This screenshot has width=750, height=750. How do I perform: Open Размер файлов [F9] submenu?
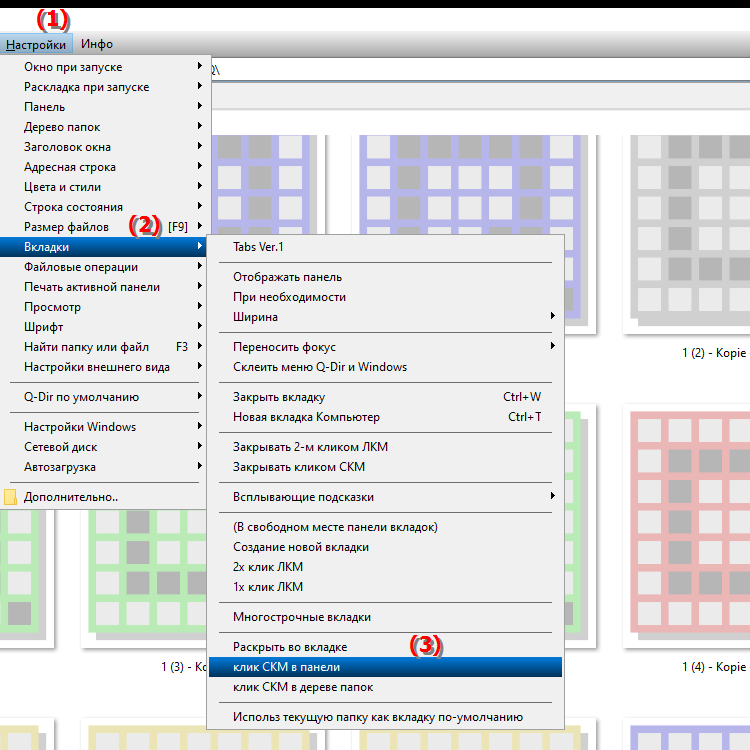click(104, 227)
